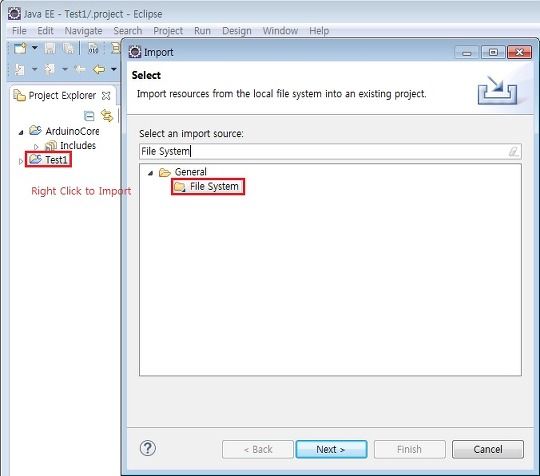This screenshot has width=540, height=476.
Task: Open the Help menu
Action: (319, 31)
